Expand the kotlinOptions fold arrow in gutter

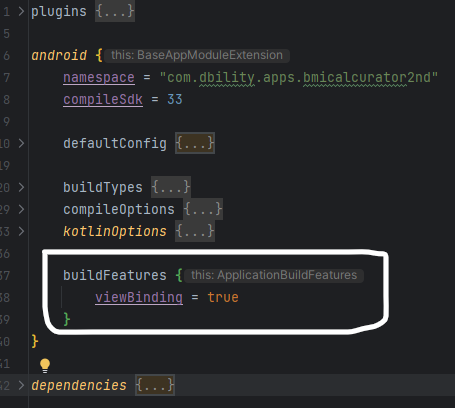[x=21, y=231]
